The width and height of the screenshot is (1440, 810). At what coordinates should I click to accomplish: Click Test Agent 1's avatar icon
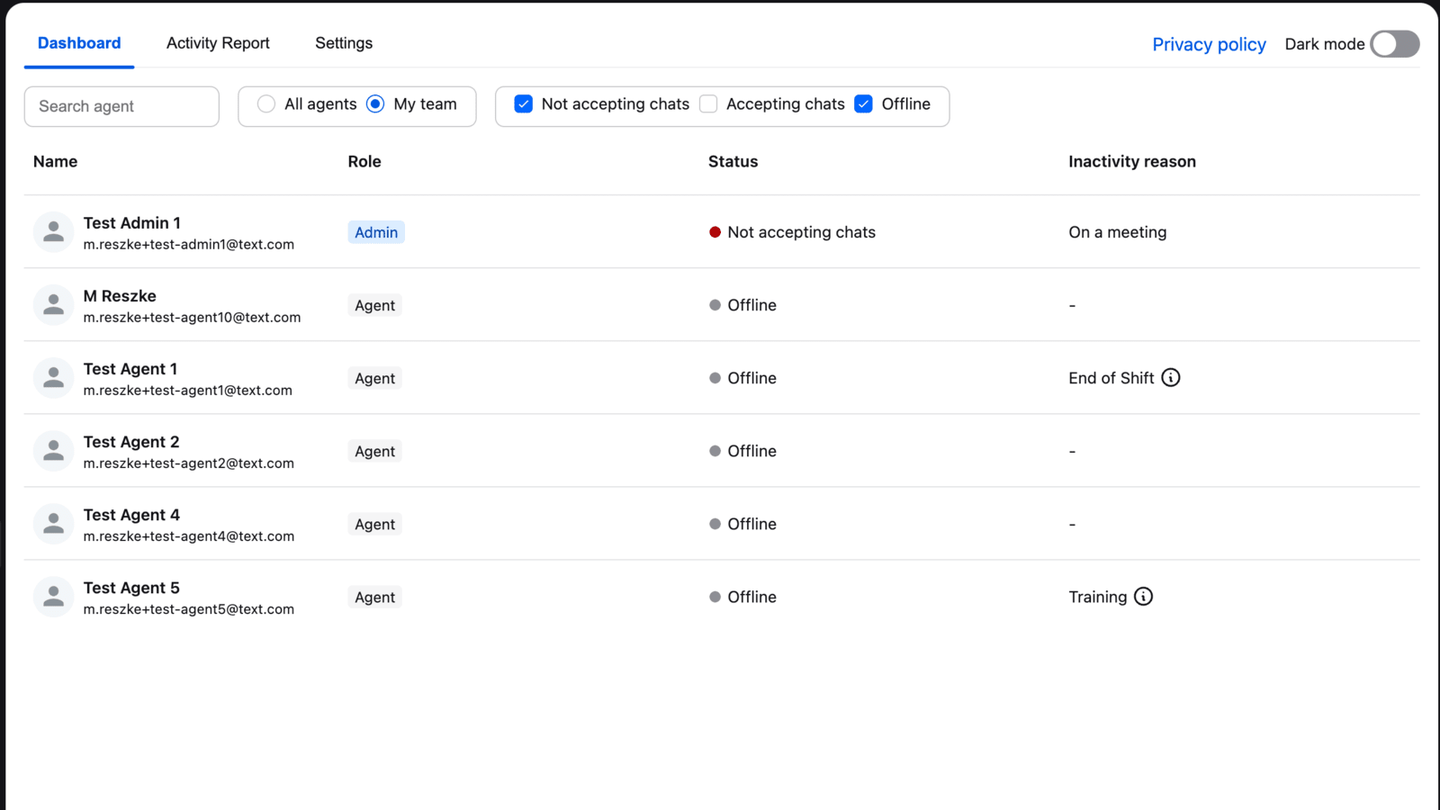tap(54, 378)
